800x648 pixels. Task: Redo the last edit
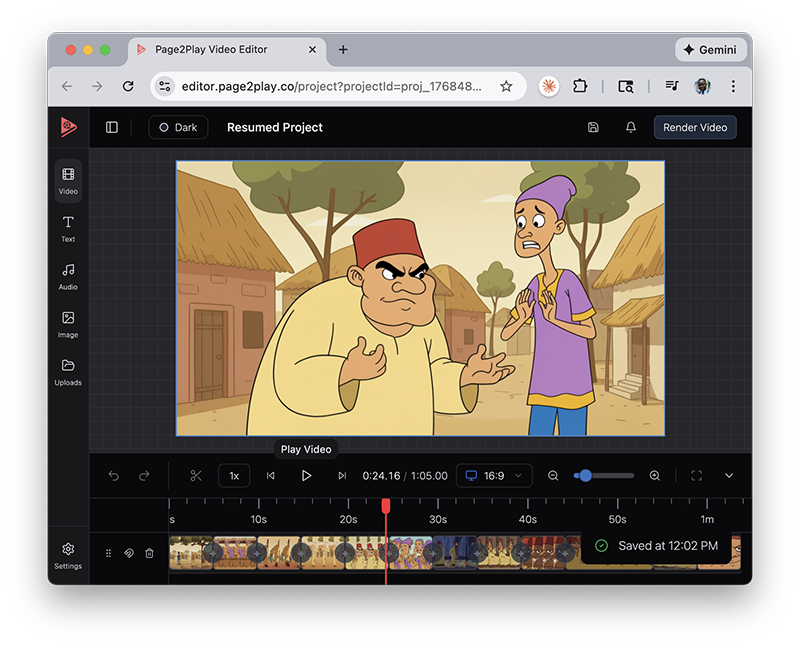coord(144,476)
